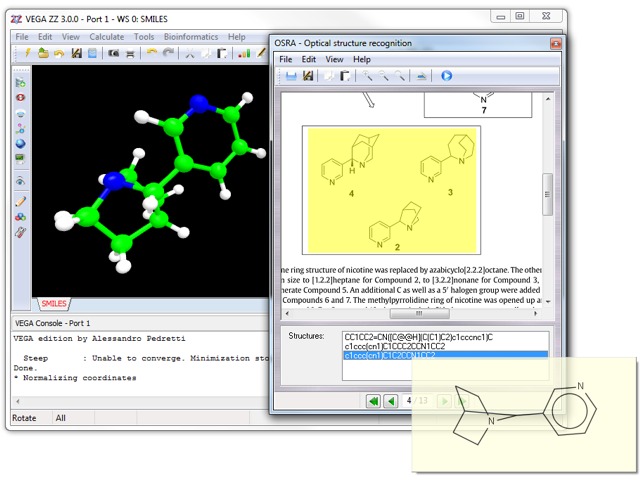Click the blue save icon in OSRA toolbar

[x=291, y=76]
